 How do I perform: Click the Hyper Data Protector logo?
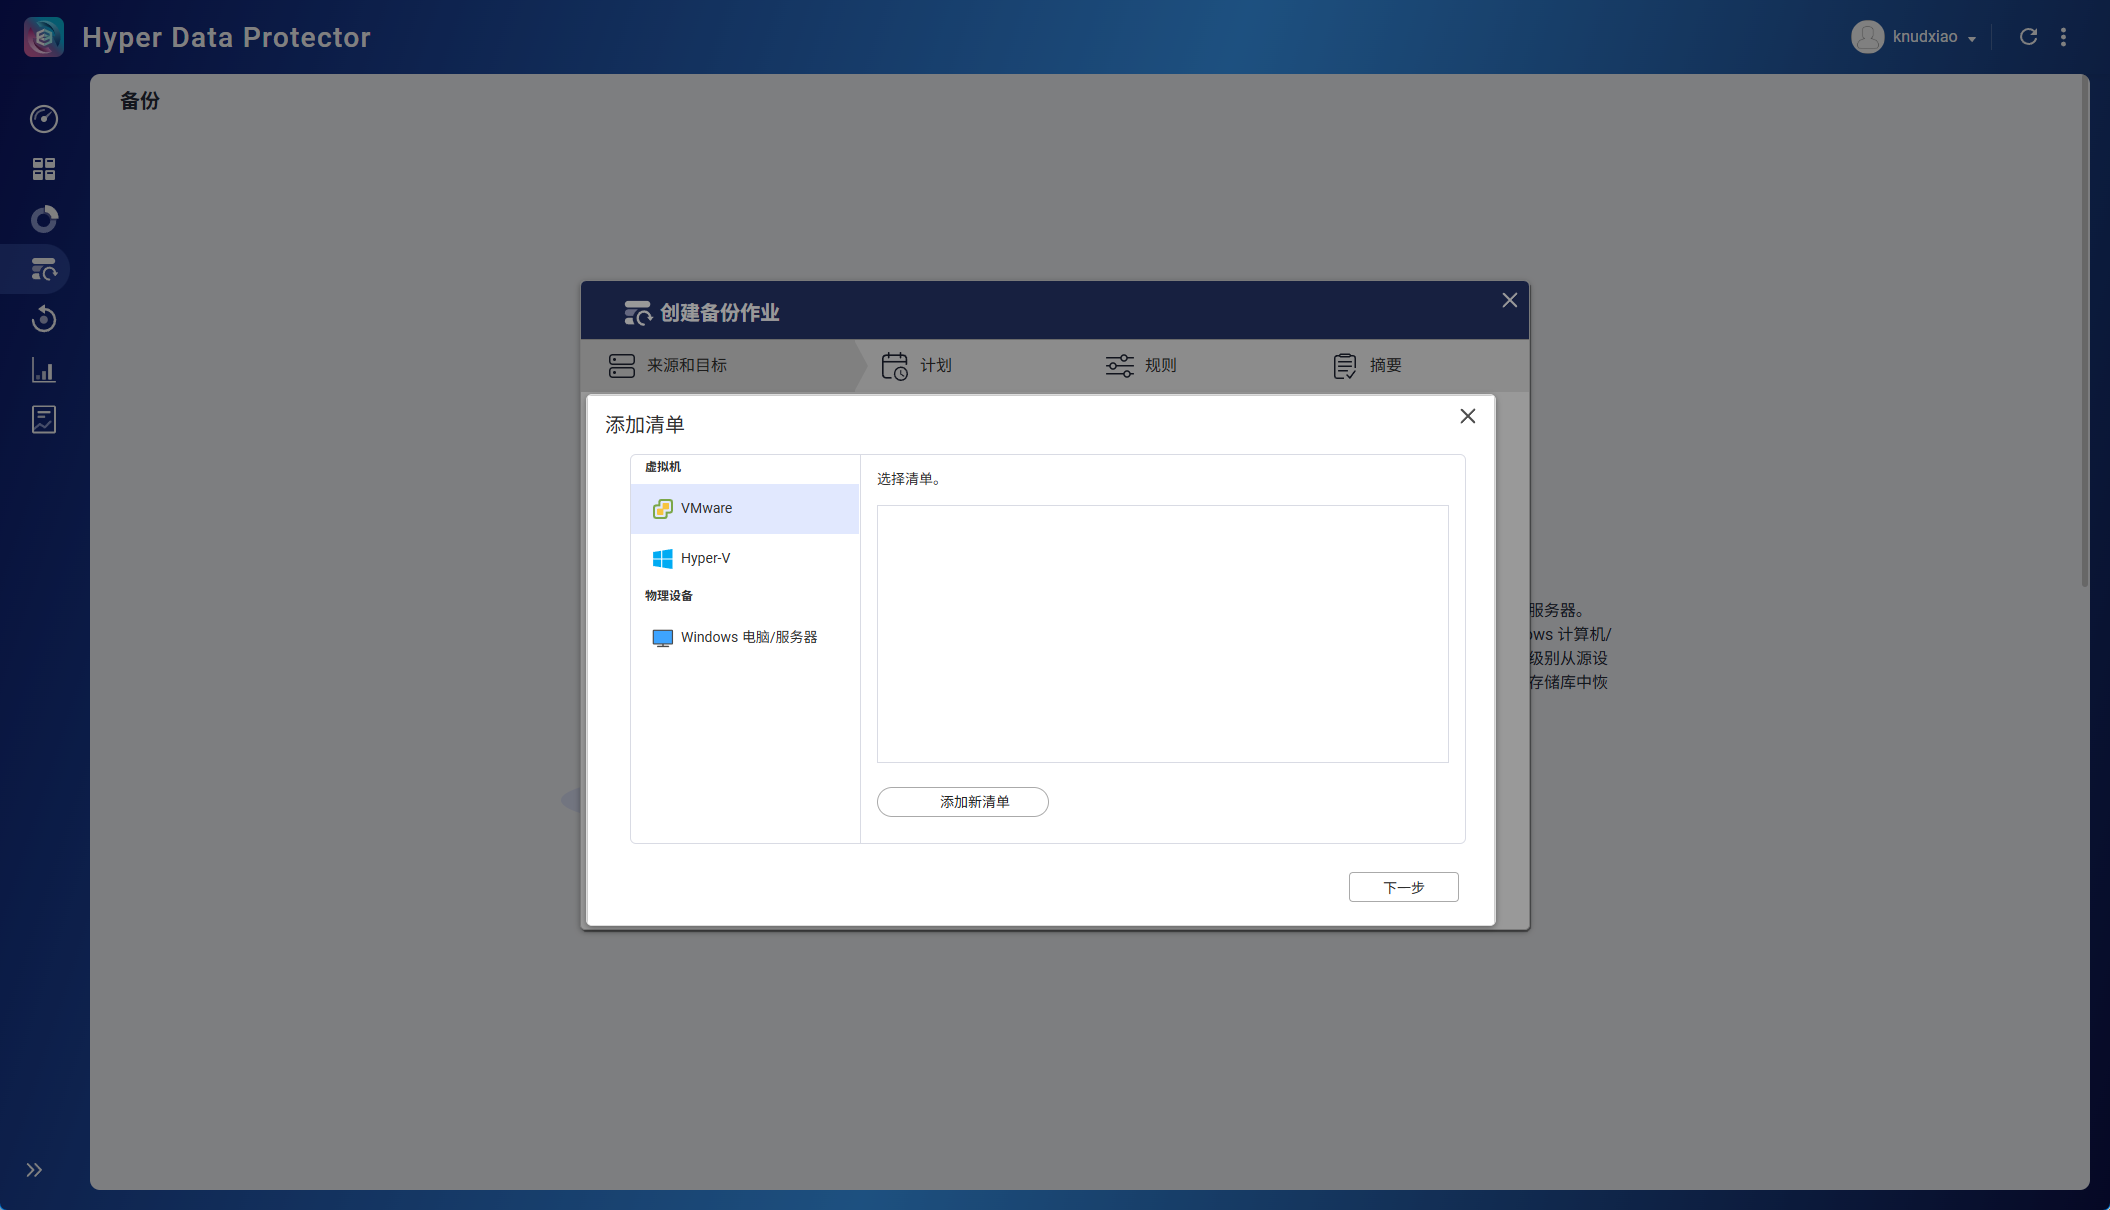pos(44,37)
